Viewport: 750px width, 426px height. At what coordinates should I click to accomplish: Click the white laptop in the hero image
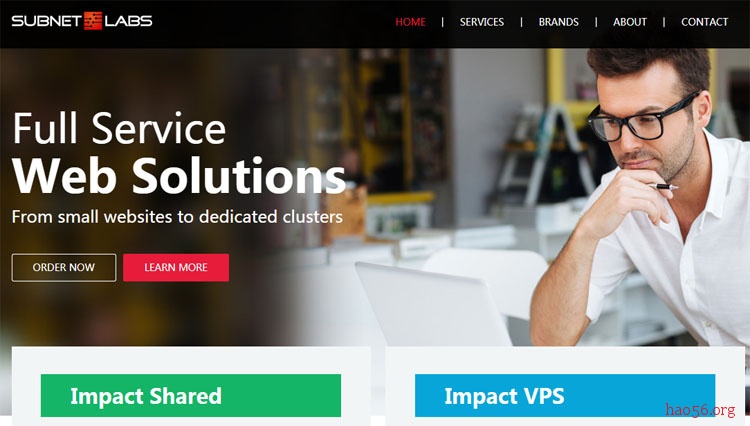433,304
